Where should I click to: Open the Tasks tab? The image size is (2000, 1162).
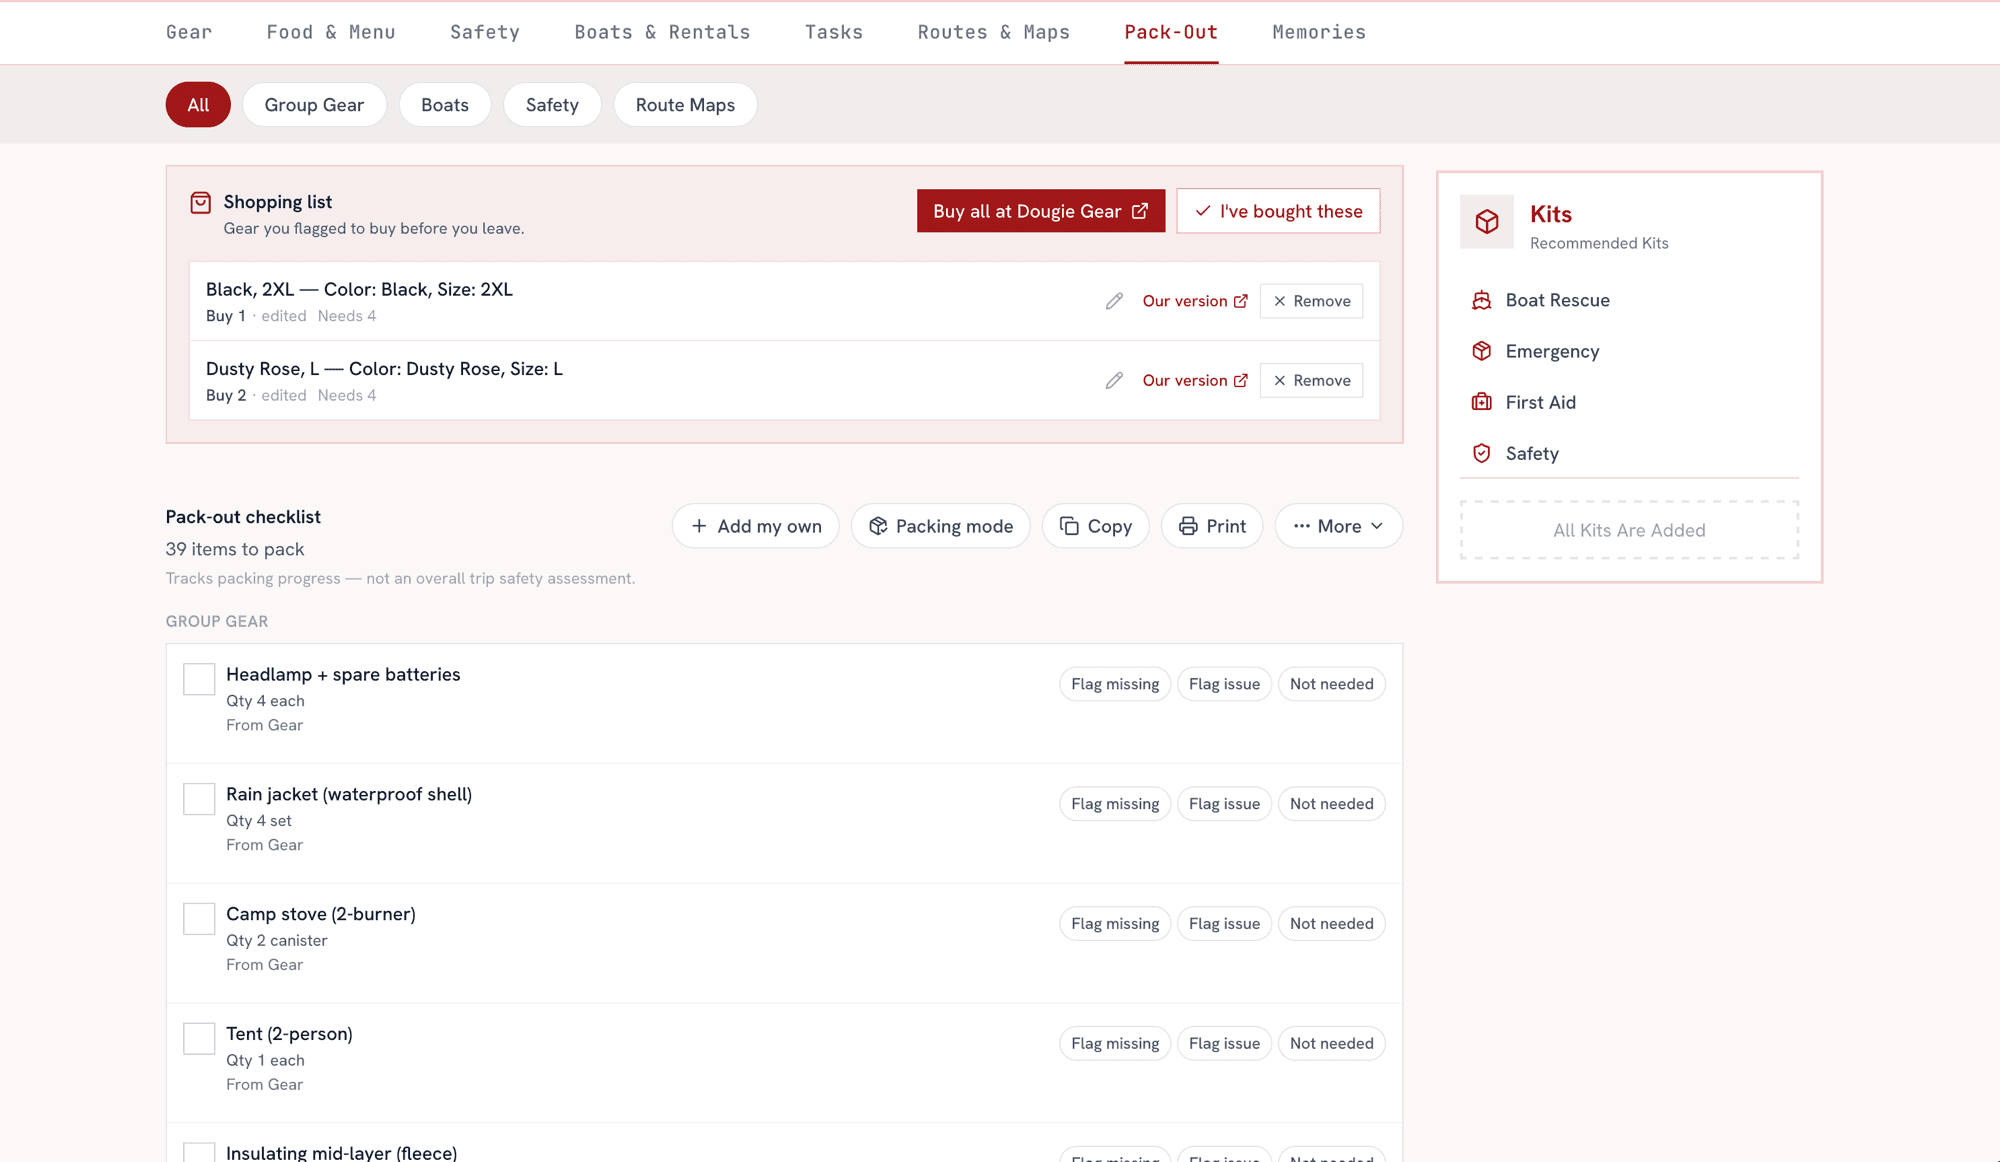pyautogui.click(x=834, y=32)
